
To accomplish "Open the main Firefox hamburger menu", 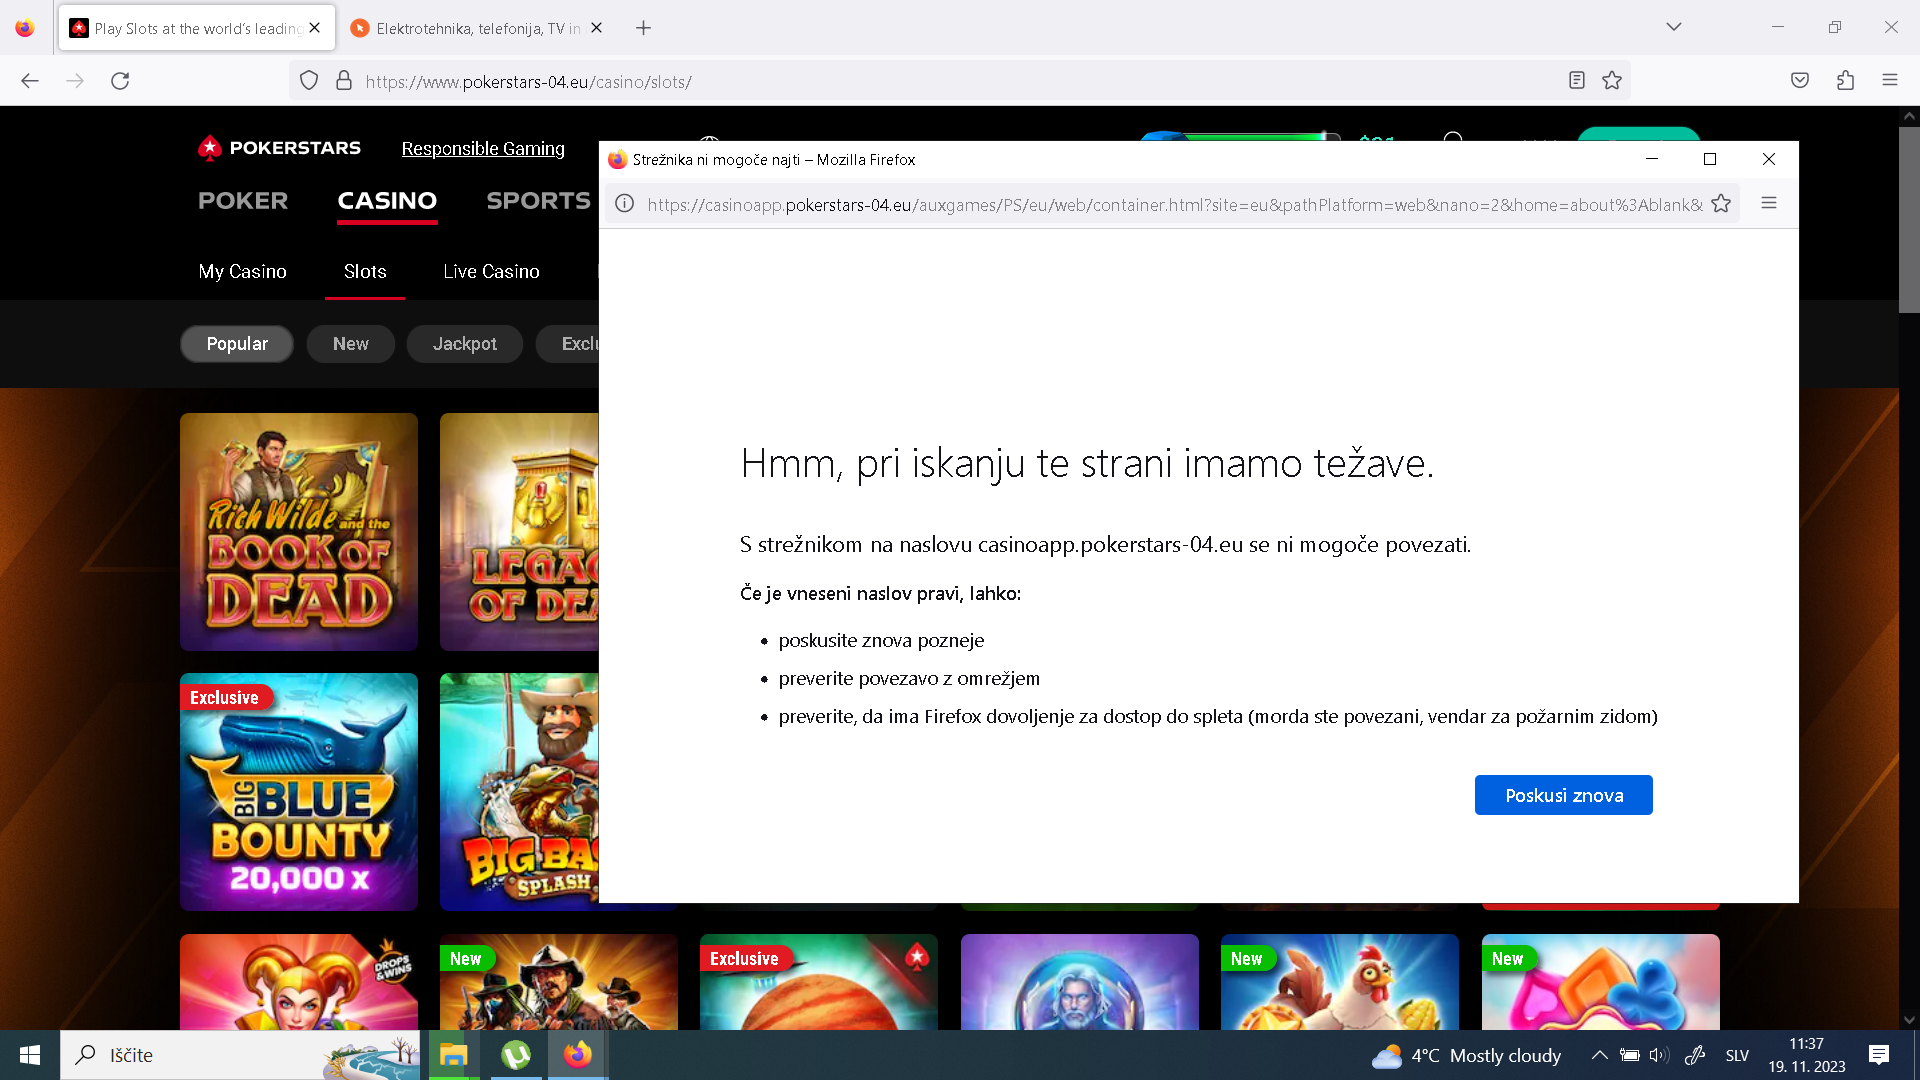I will tap(1890, 81).
